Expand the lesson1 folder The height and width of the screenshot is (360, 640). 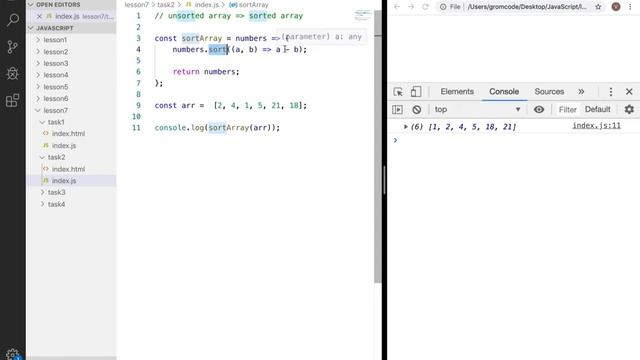[x=71, y=40]
